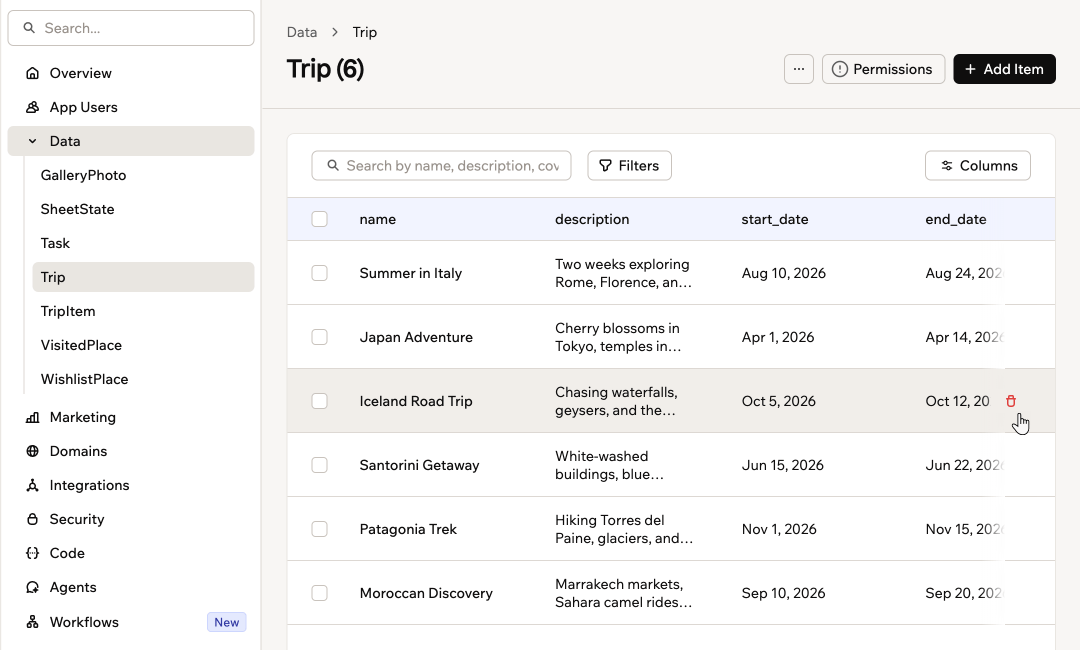
Task: Click the Code braces icon
Action: [x=32, y=553]
